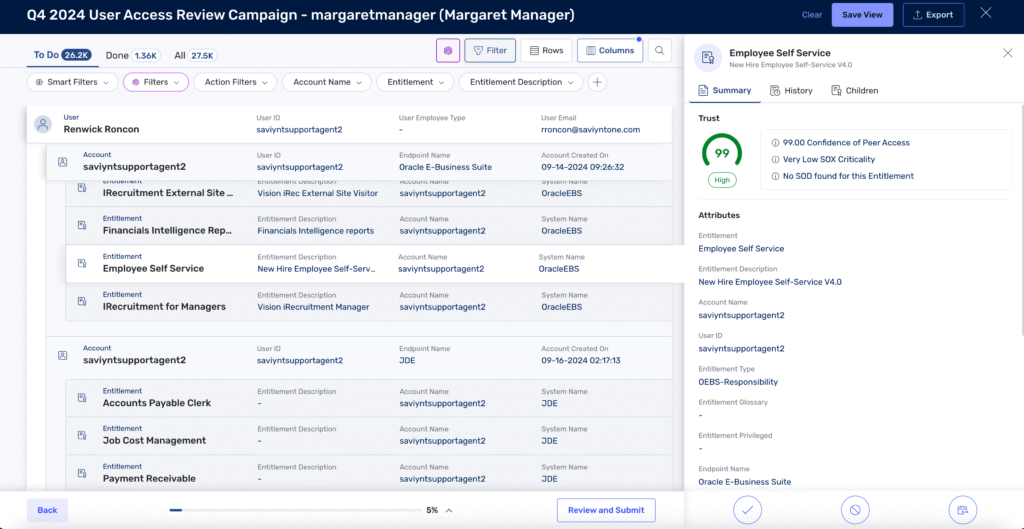
Task: Revoke entitlement with the prohibited circle icon
Action: (854, 510)
